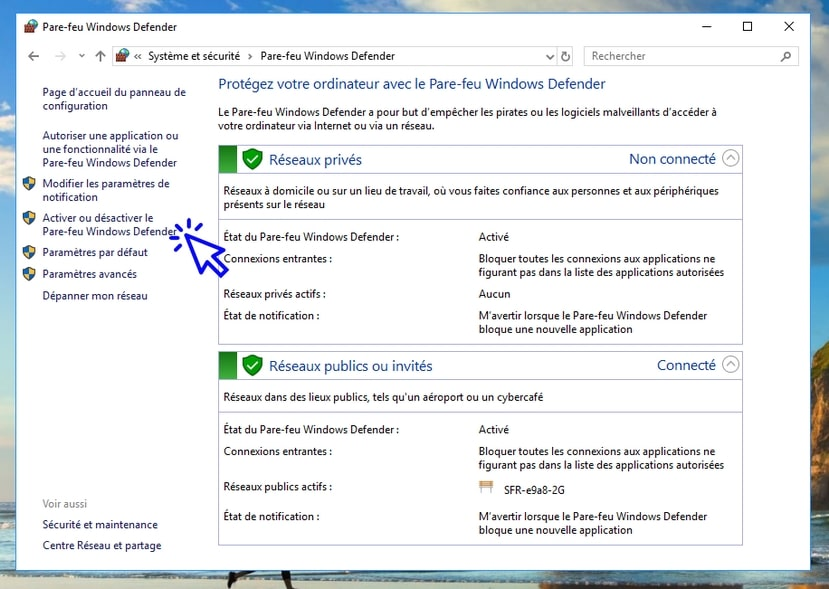This screenshot has height=589, width=829.
Task: Click the back navigation arrow
Action: 34,56
